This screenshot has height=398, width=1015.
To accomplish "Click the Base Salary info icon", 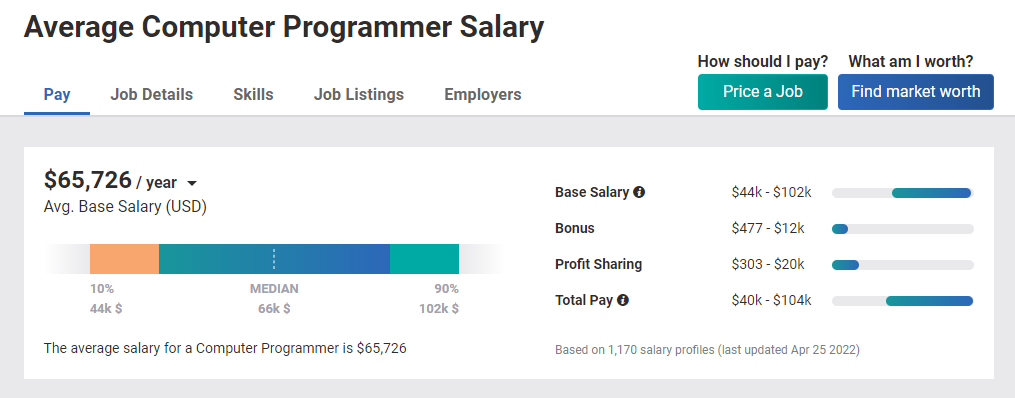I will tap(639, 192).
